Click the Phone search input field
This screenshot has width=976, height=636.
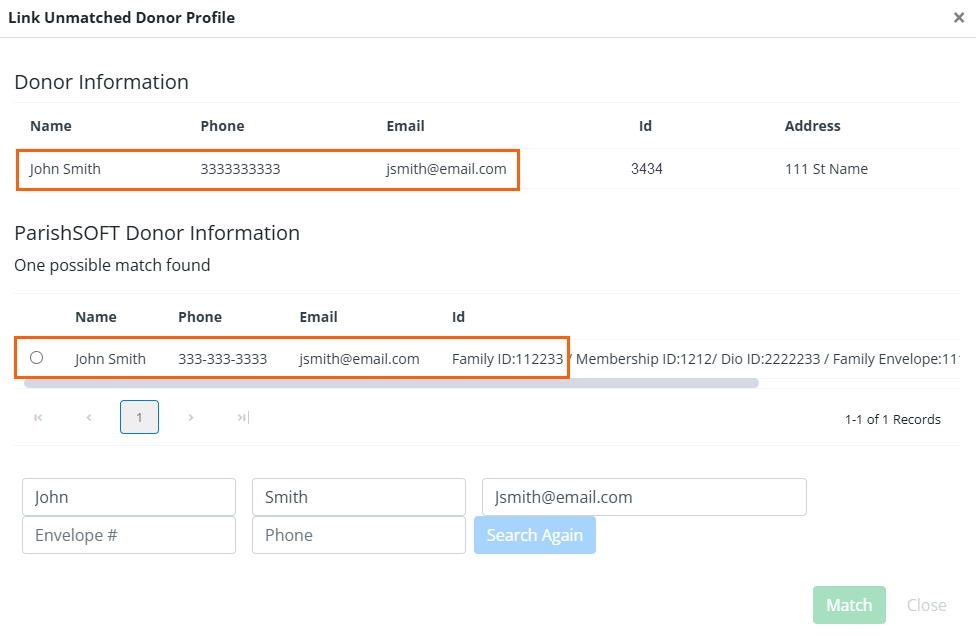point(359,535)
